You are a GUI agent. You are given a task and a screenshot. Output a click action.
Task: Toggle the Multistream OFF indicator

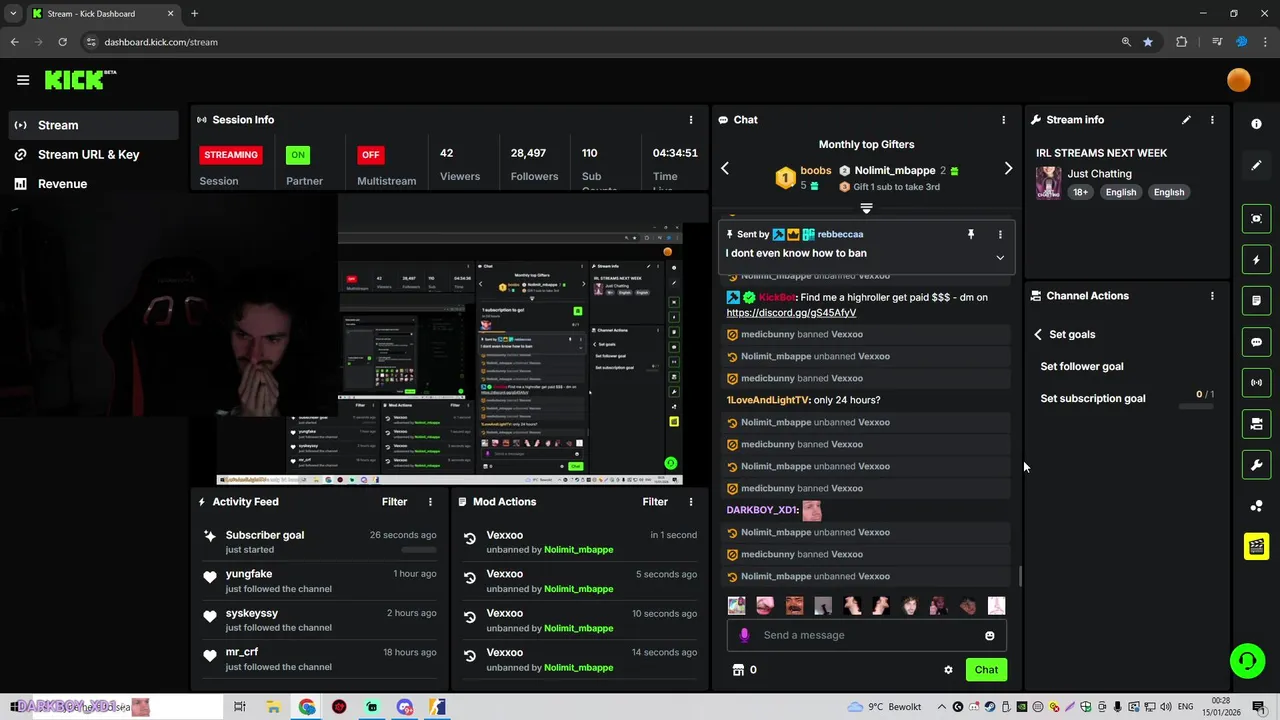point(371,155)
